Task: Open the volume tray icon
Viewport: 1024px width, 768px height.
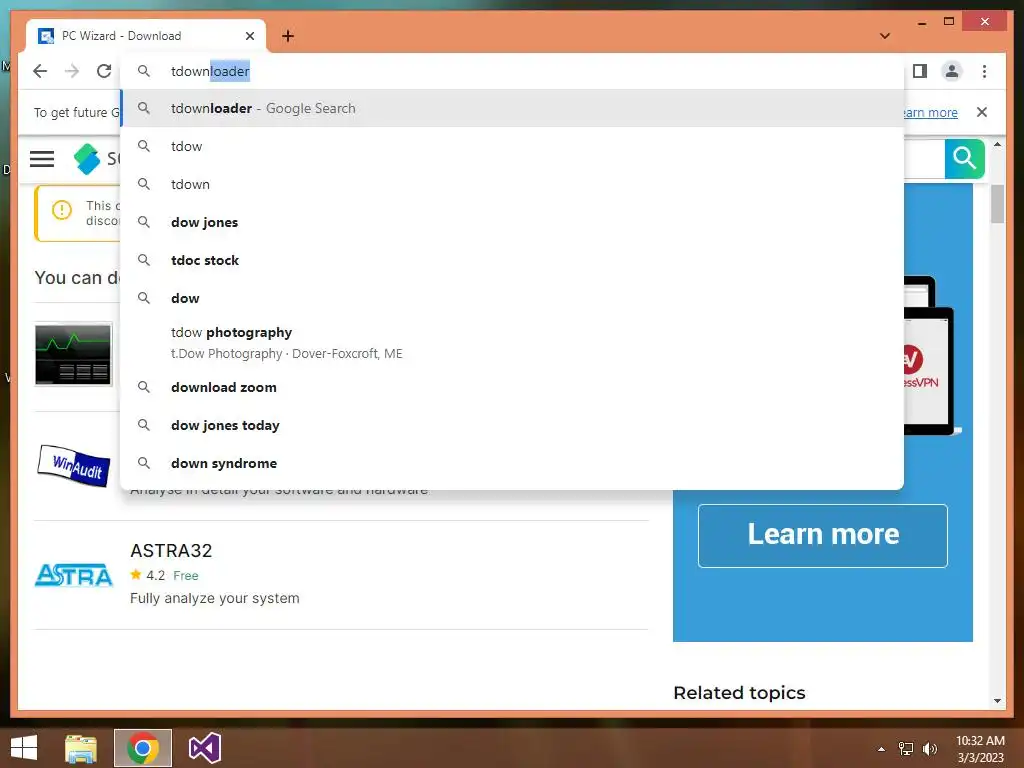Action: (930, 749)
